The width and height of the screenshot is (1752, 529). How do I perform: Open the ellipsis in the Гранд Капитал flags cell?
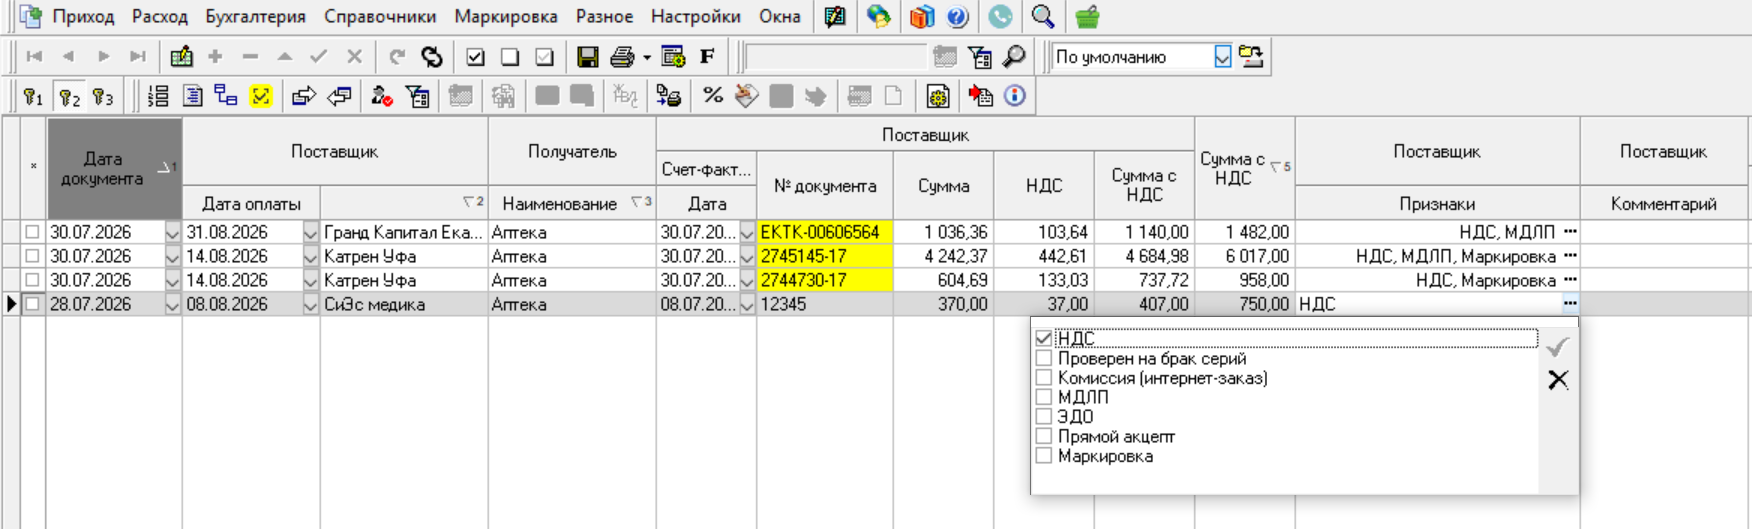(1570, 232)
